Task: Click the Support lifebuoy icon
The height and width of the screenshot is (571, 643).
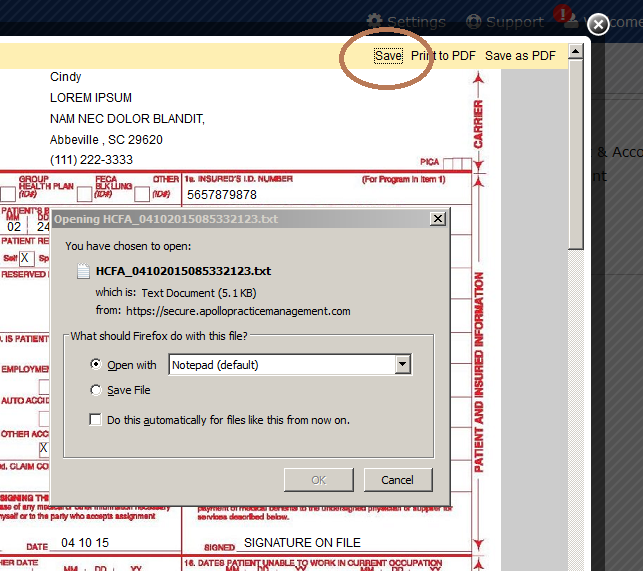Action: pos(474,21)
